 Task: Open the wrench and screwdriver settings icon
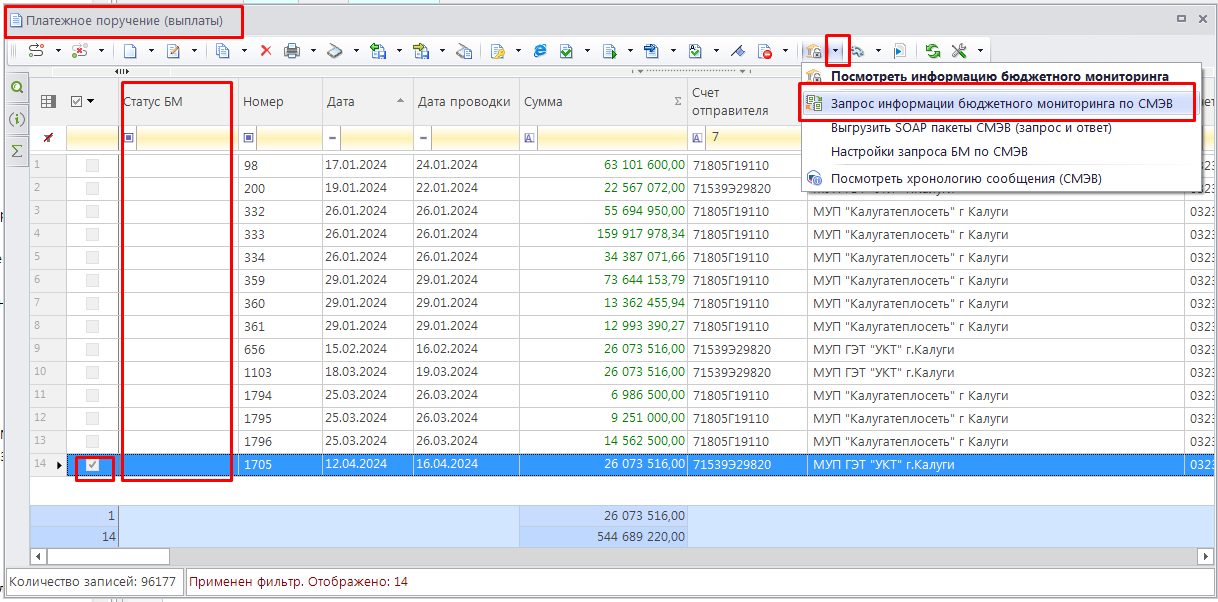[x=960, y=50]
